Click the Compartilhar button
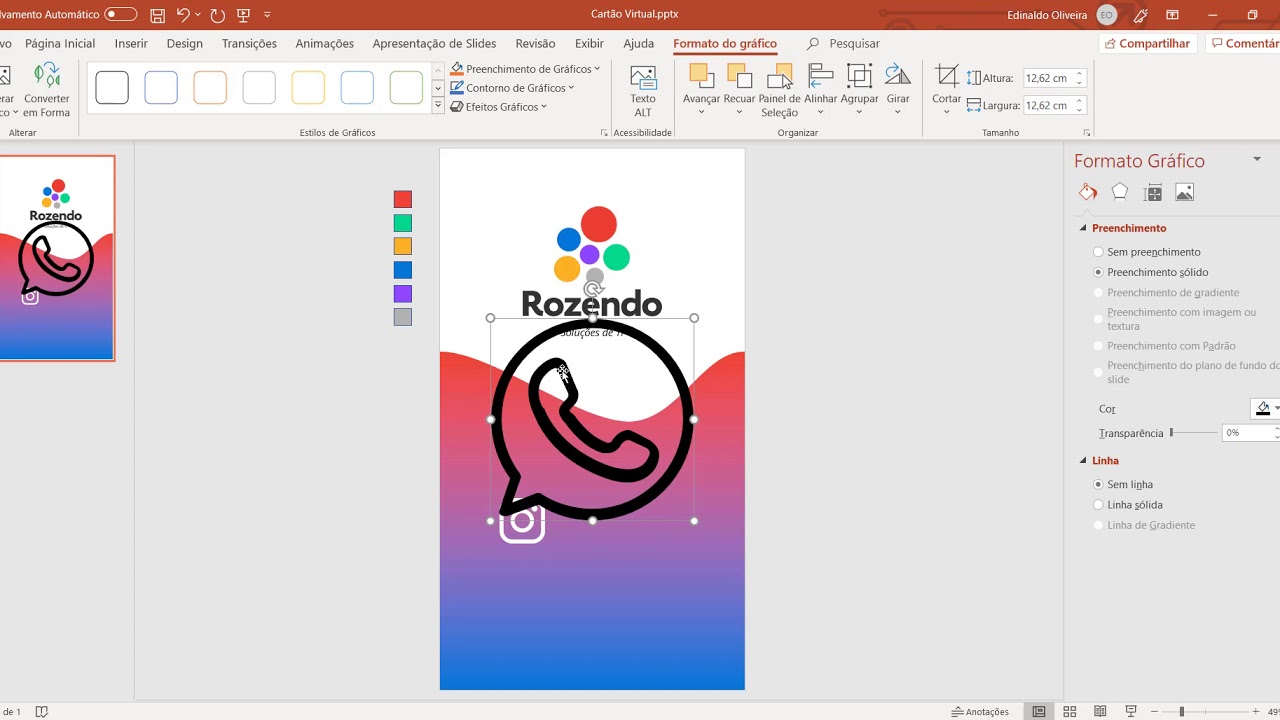The image size is (1280, 720). tap(1146, 44)
